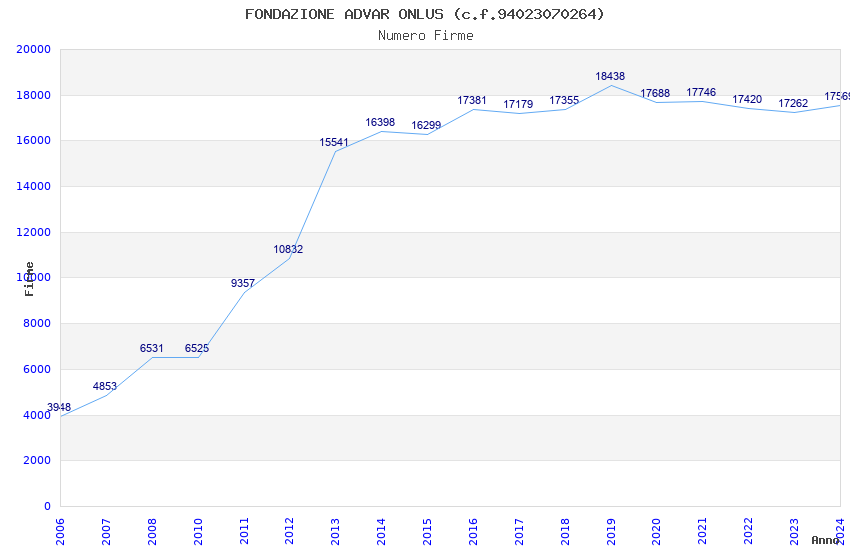Viewport: 850px width, 550px height.
Task: Click the x-axis year 2023
Action: pos(795,532)
